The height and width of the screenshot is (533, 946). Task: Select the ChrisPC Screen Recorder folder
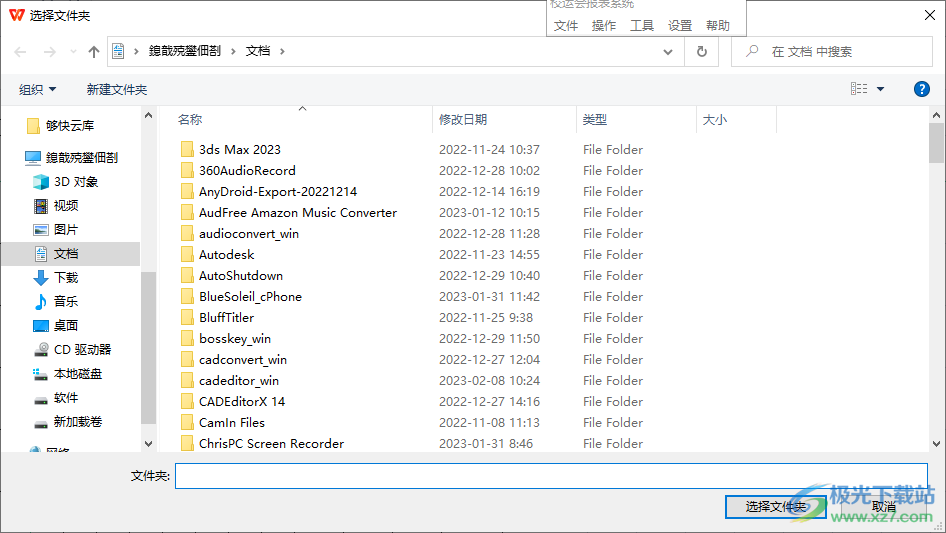271,444
